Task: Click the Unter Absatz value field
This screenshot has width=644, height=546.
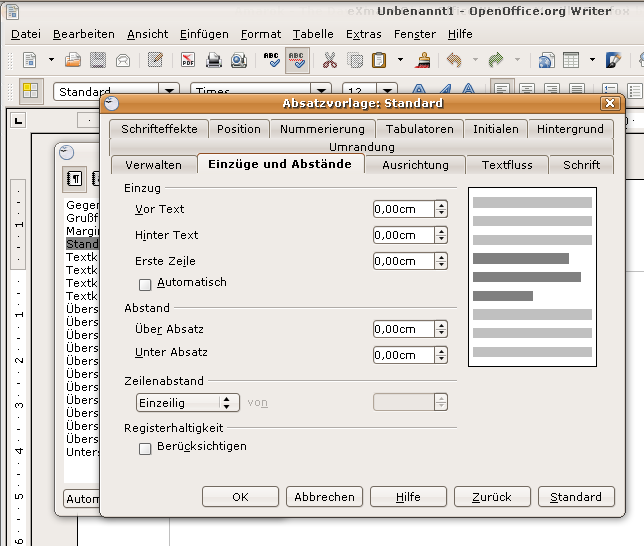Action: coord(404,355)
